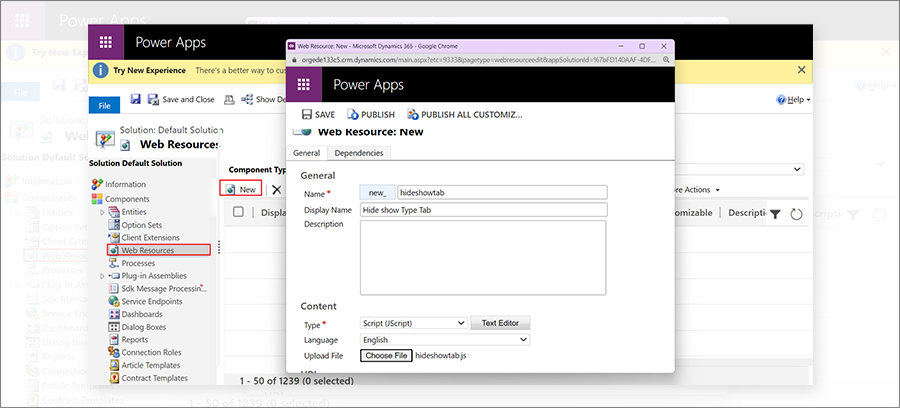
Task: Open the blue File menu in Solution window
Action: point(104,106)
